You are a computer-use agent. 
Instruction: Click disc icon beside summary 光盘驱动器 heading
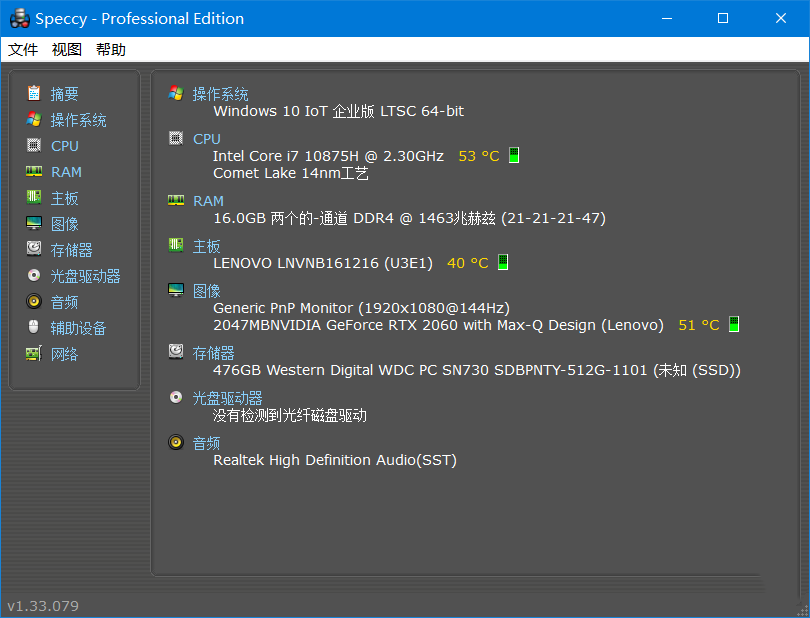pos(176,397)
